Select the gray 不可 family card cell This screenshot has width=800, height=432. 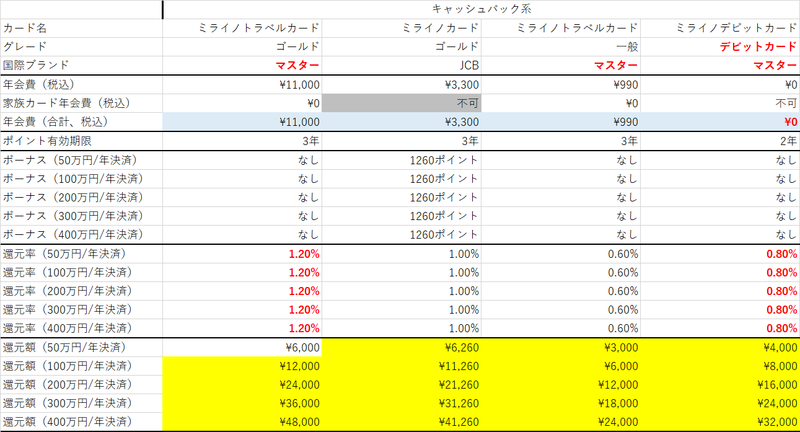tap(402, 104)
